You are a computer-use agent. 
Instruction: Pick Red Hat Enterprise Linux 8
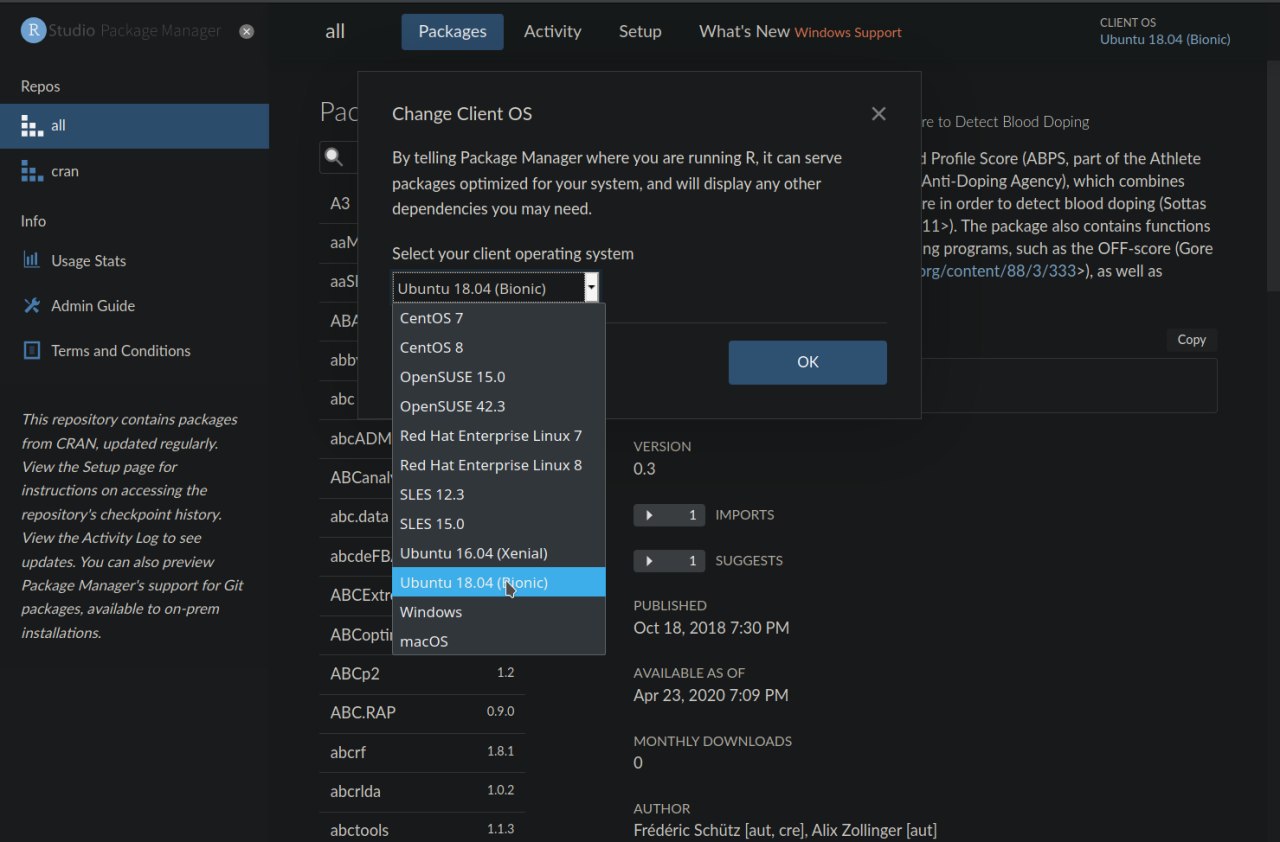tap(499, 465)
